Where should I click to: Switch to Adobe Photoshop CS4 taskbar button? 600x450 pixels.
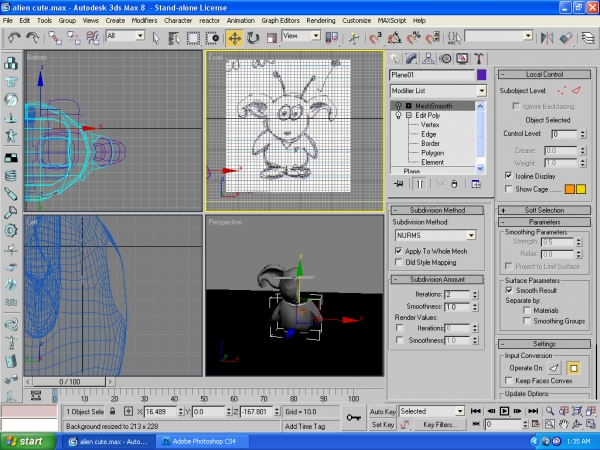[x=204, y=441]
